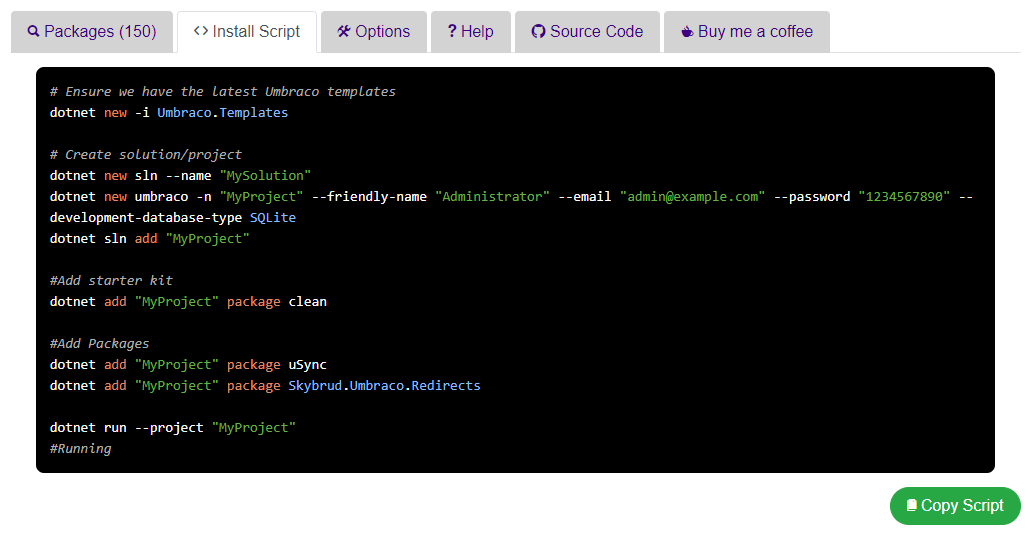The width and height of the screenshot is (1031, 542).
Task: Click the 'dotnet run --project' command text
Action: tap(127, 428)
